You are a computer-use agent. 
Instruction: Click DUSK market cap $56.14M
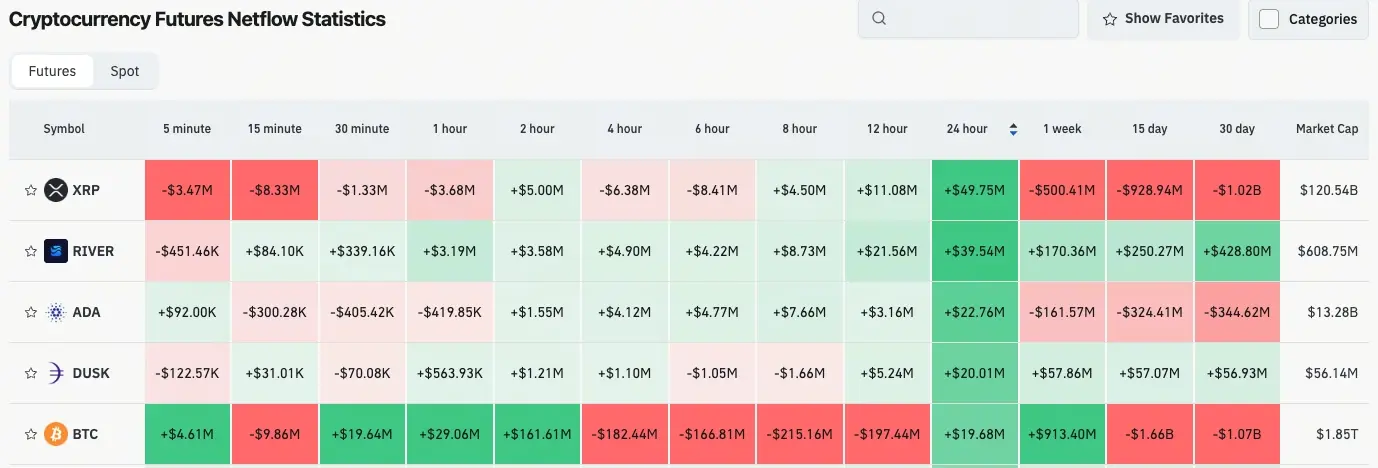[x=1330, y=373]
